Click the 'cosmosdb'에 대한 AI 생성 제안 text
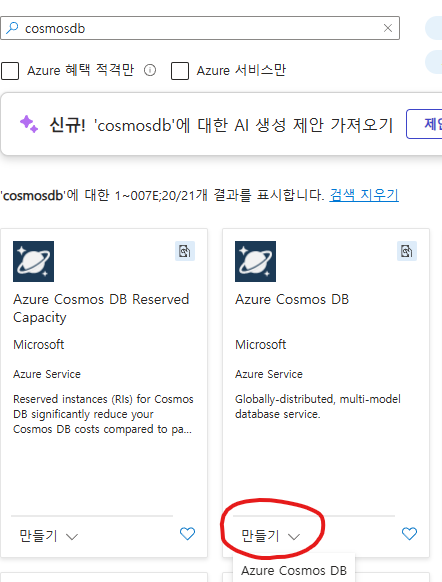The width and height of the screenshot is (442, 582). (x=243, y=125)
